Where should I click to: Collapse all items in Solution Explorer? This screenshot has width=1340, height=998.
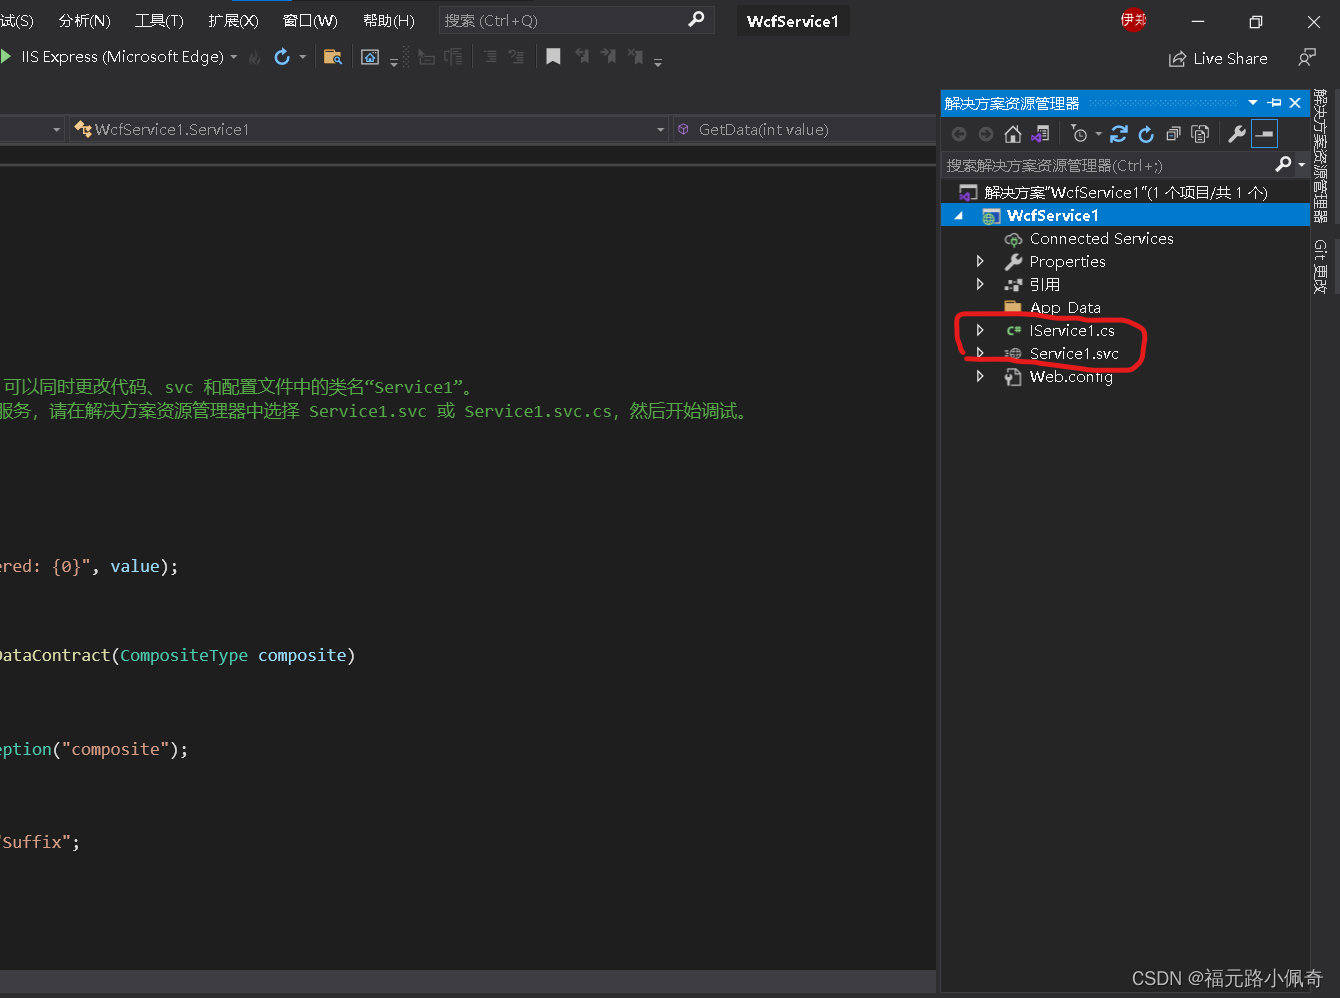(x=1173, y=134)
